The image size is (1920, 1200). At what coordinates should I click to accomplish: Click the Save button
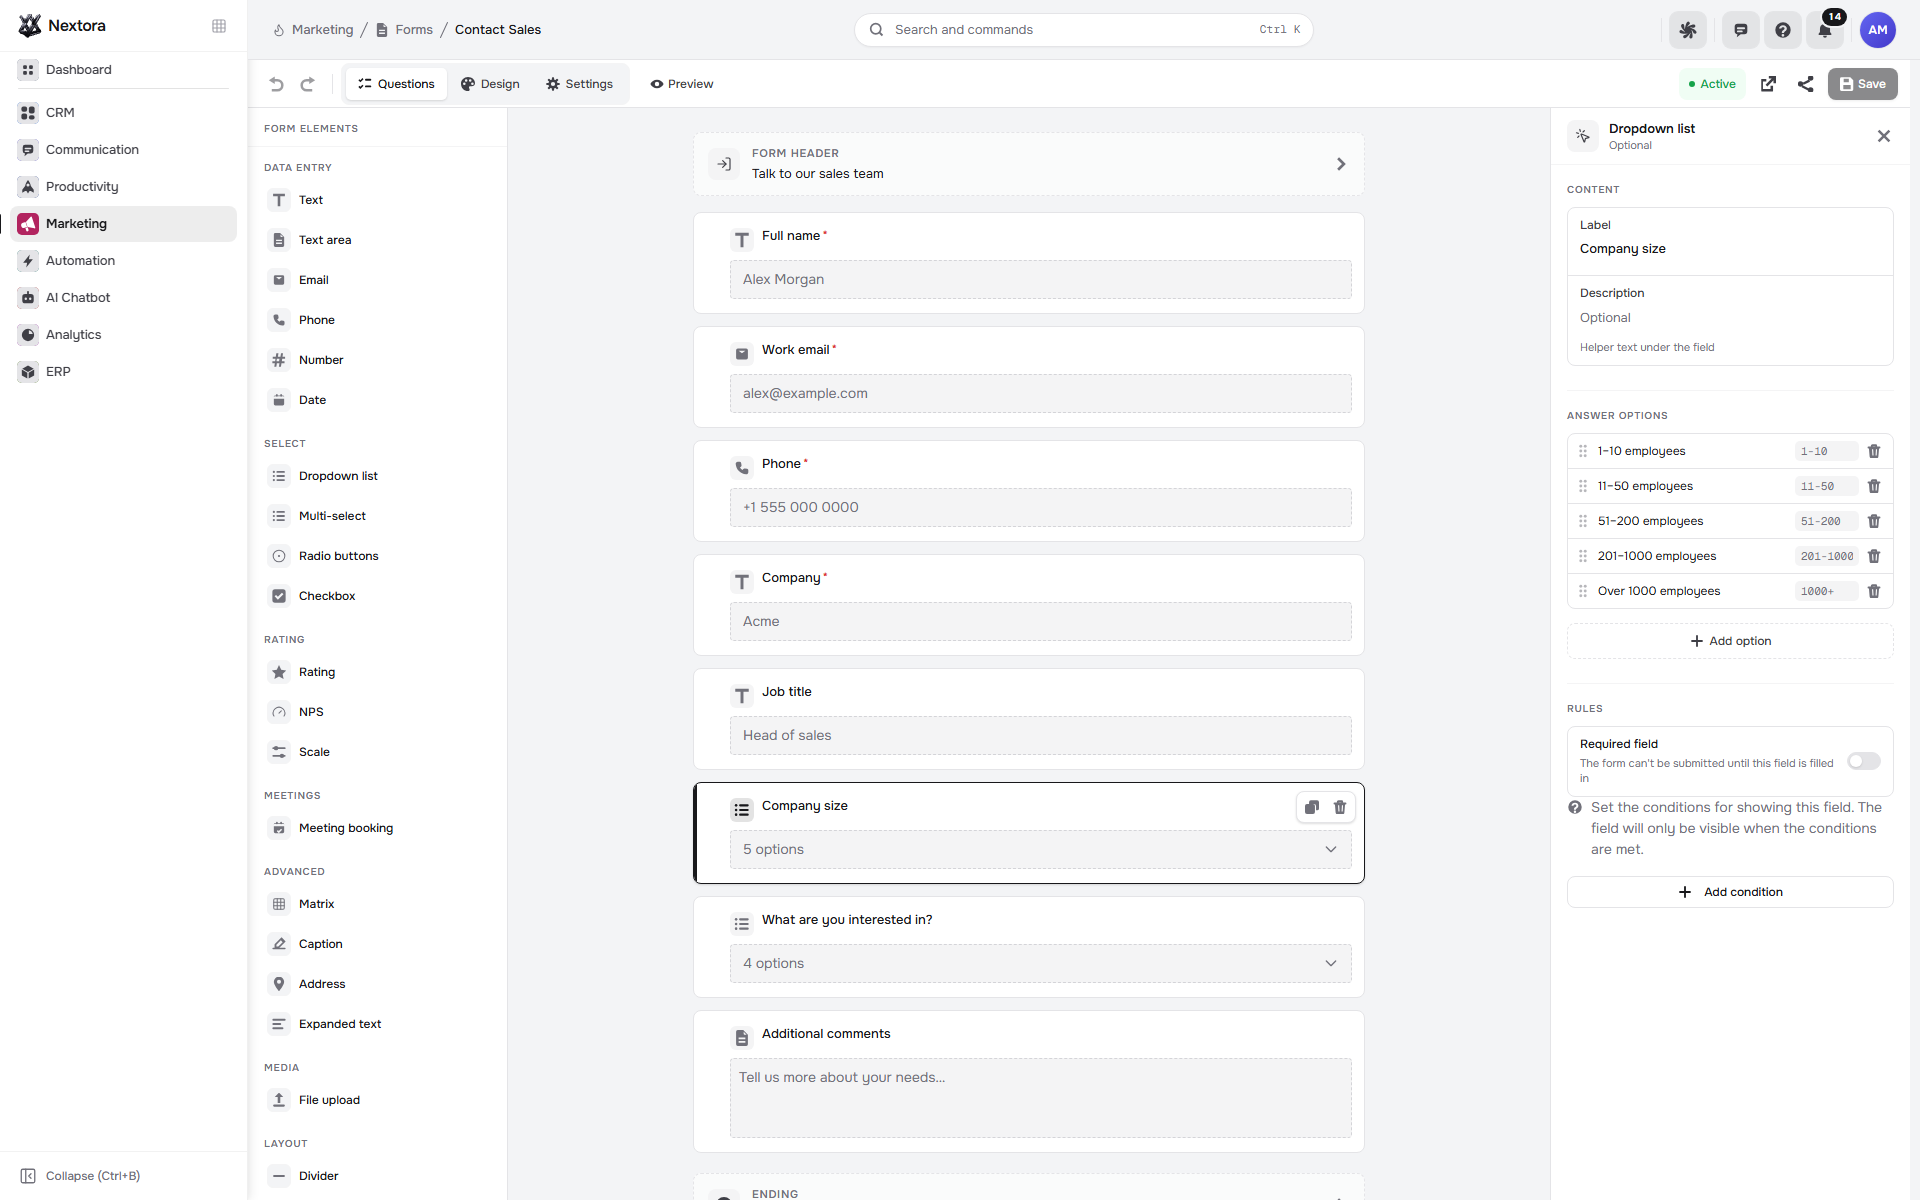tap(1862, 84)
